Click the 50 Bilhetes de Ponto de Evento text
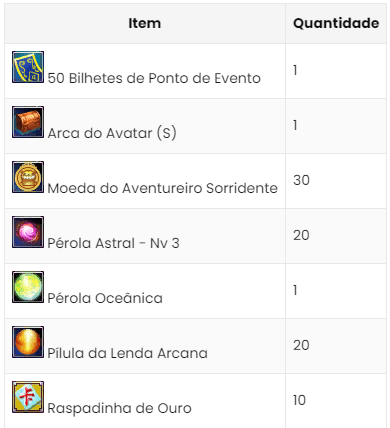 (x=154, y=78)
